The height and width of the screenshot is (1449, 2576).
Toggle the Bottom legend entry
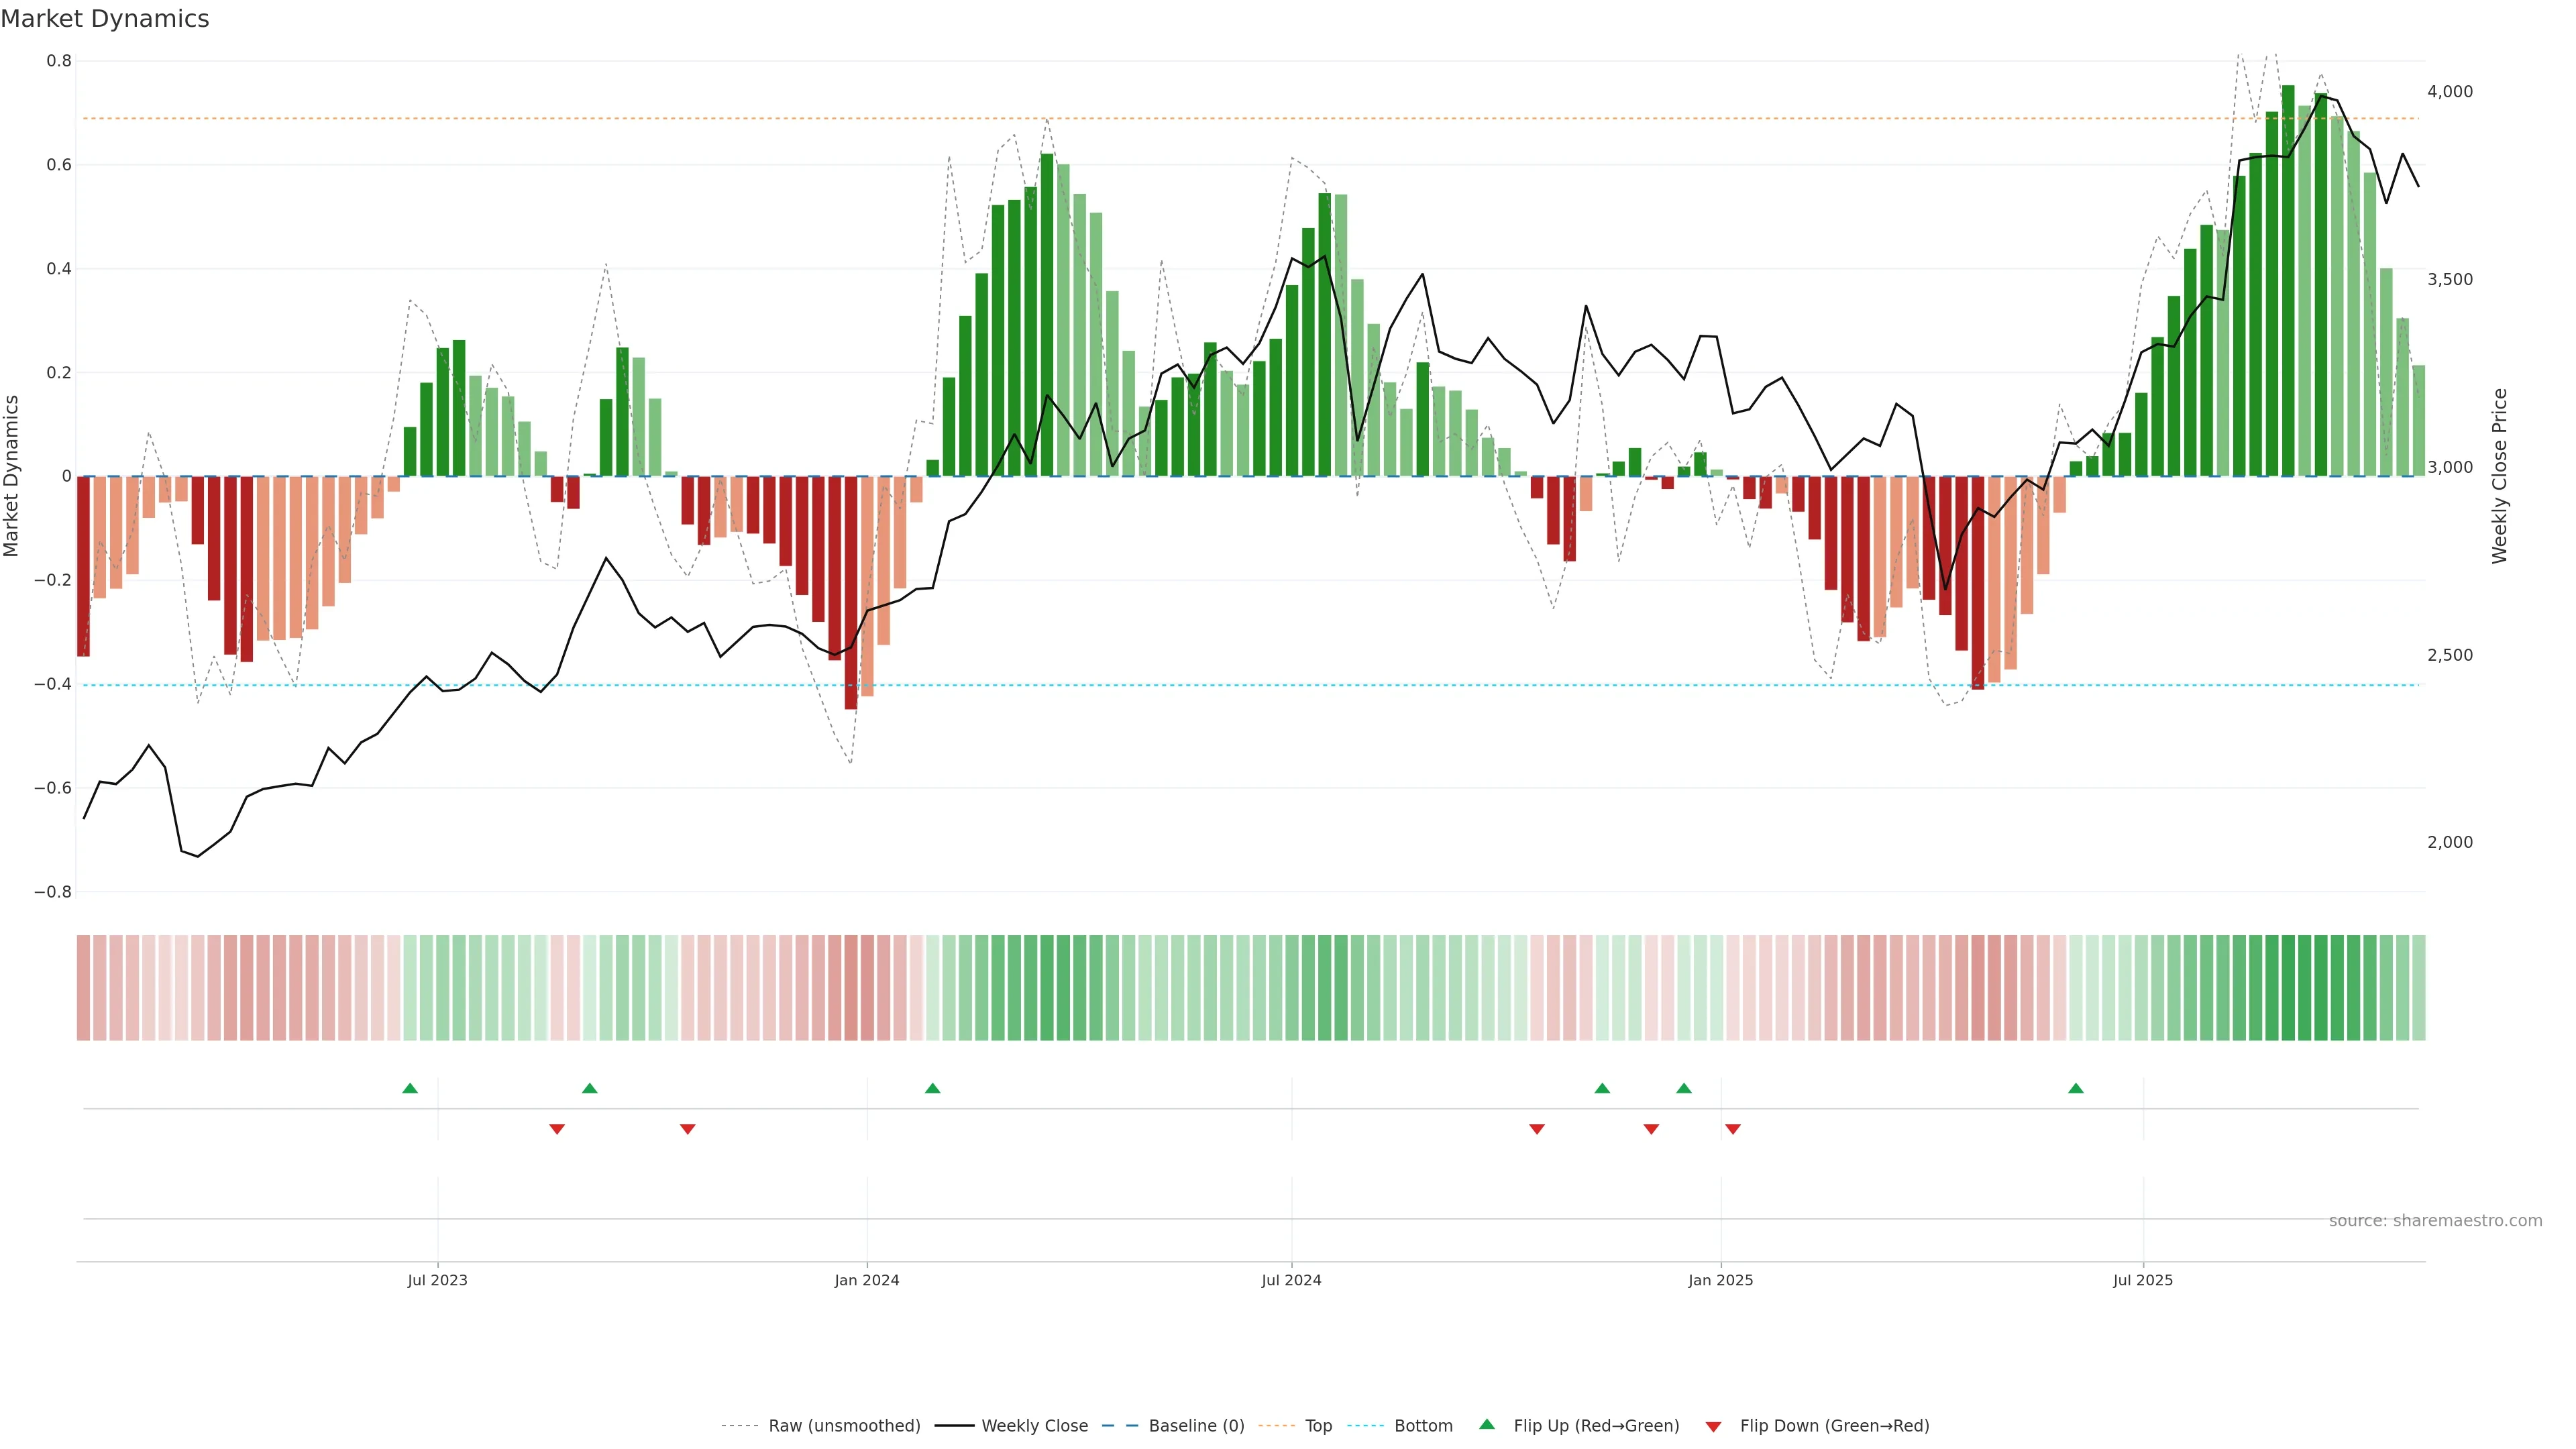coord(1423,1425)
